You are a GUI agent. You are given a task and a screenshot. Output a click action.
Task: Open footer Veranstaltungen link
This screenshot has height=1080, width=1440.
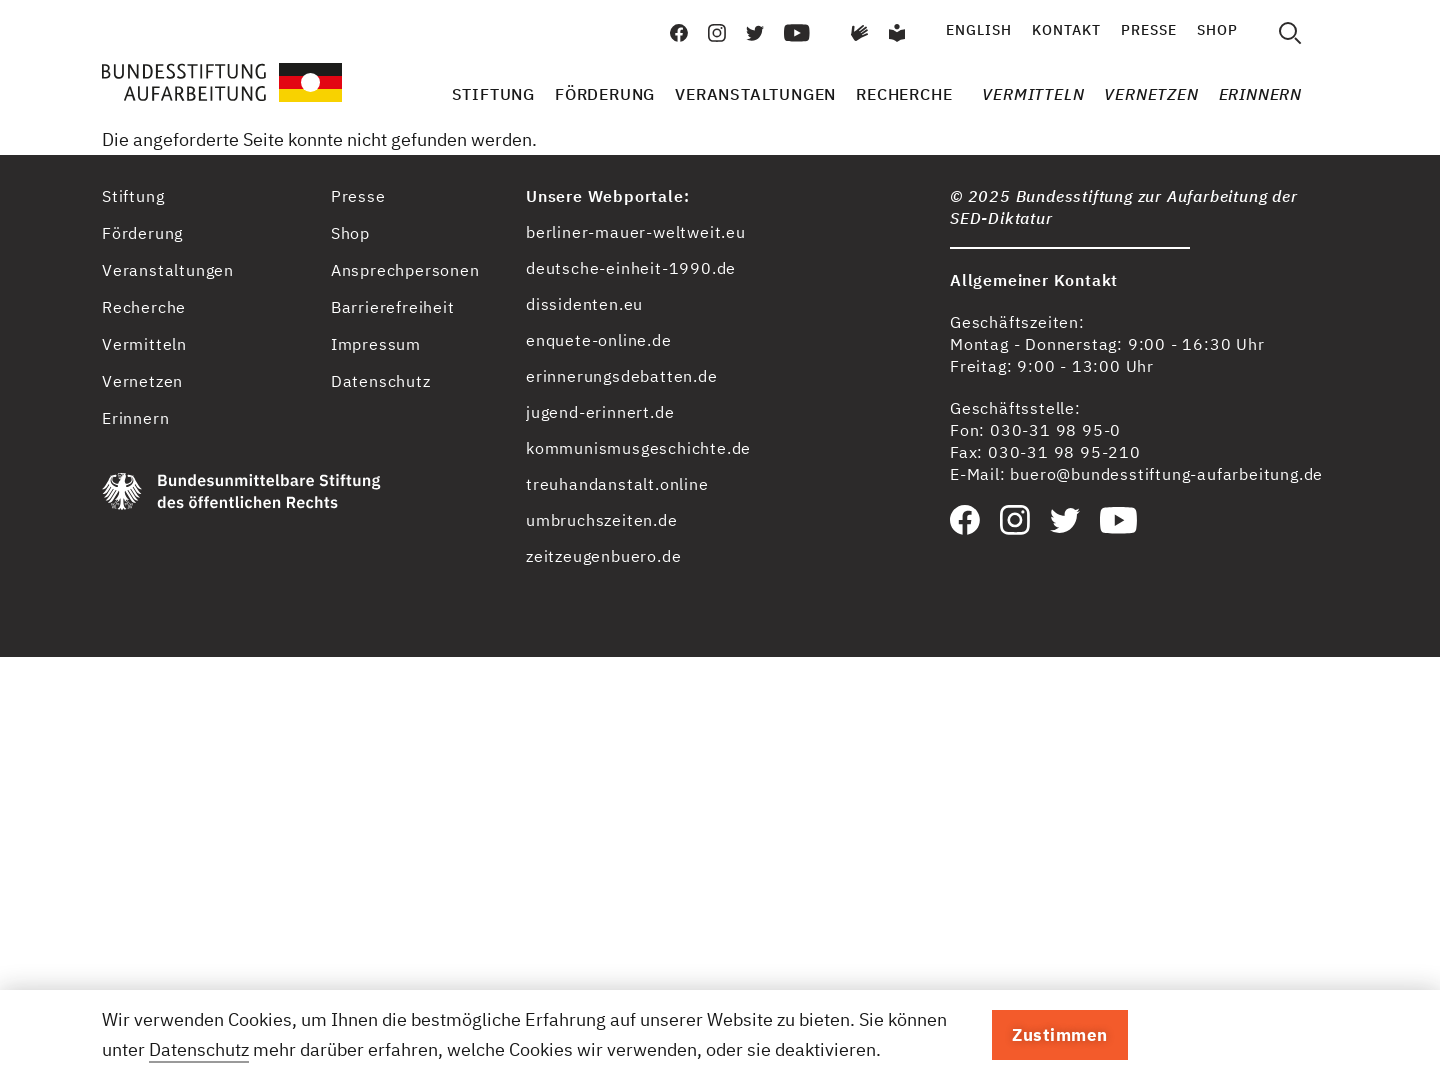(167, 270)
